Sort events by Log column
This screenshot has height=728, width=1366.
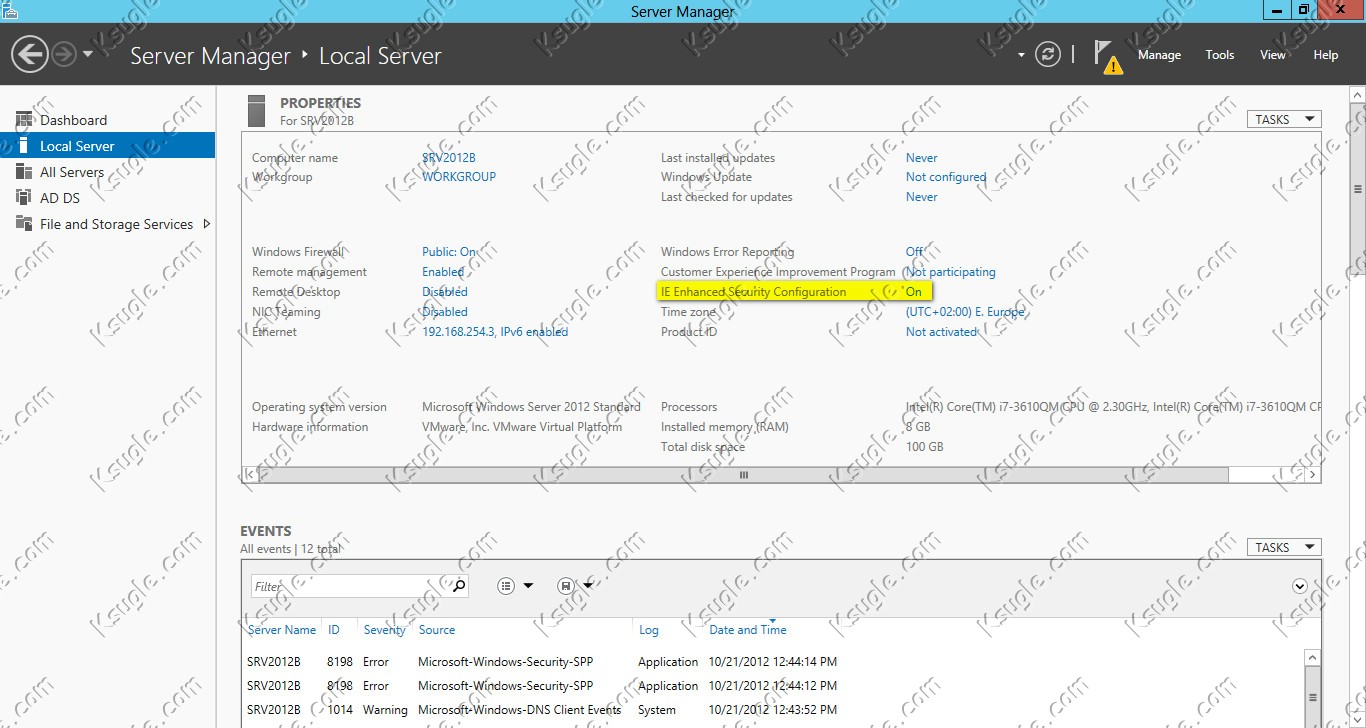(x=649, y=630)
